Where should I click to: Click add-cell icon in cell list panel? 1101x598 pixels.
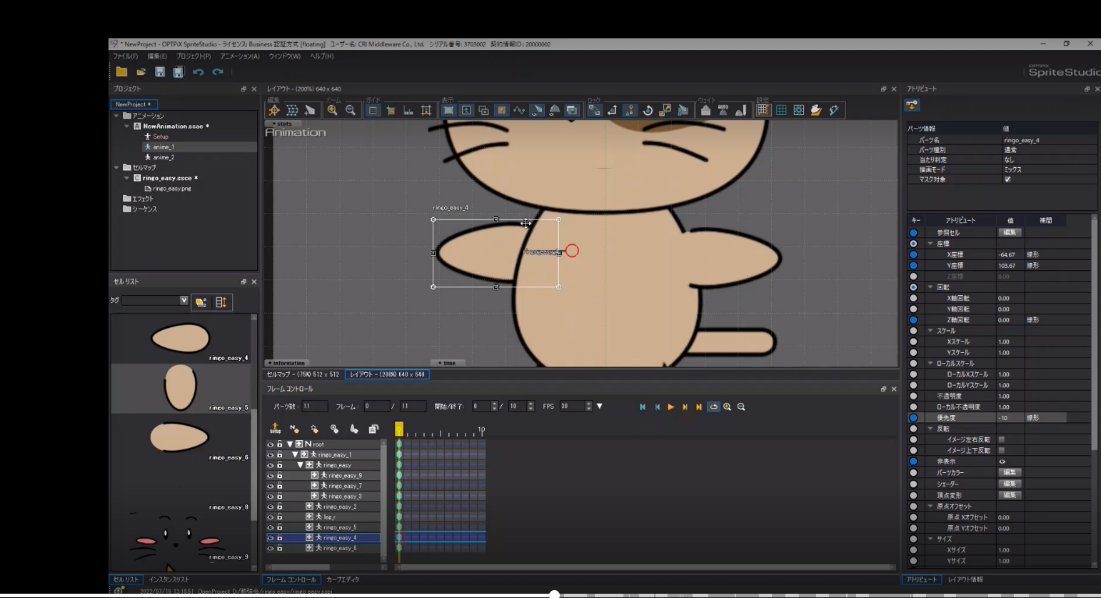201,302
